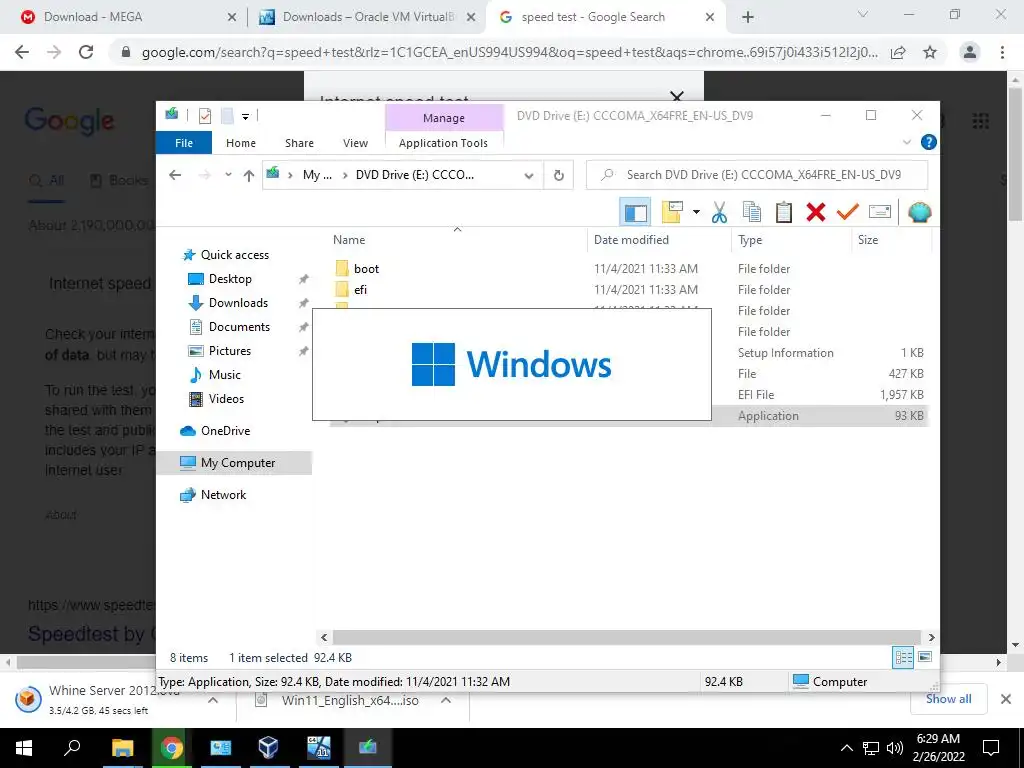Viewport: 1024px width, 768px height.
Task: Click the Rename icon in toolbar
Action: coord(880,212)
